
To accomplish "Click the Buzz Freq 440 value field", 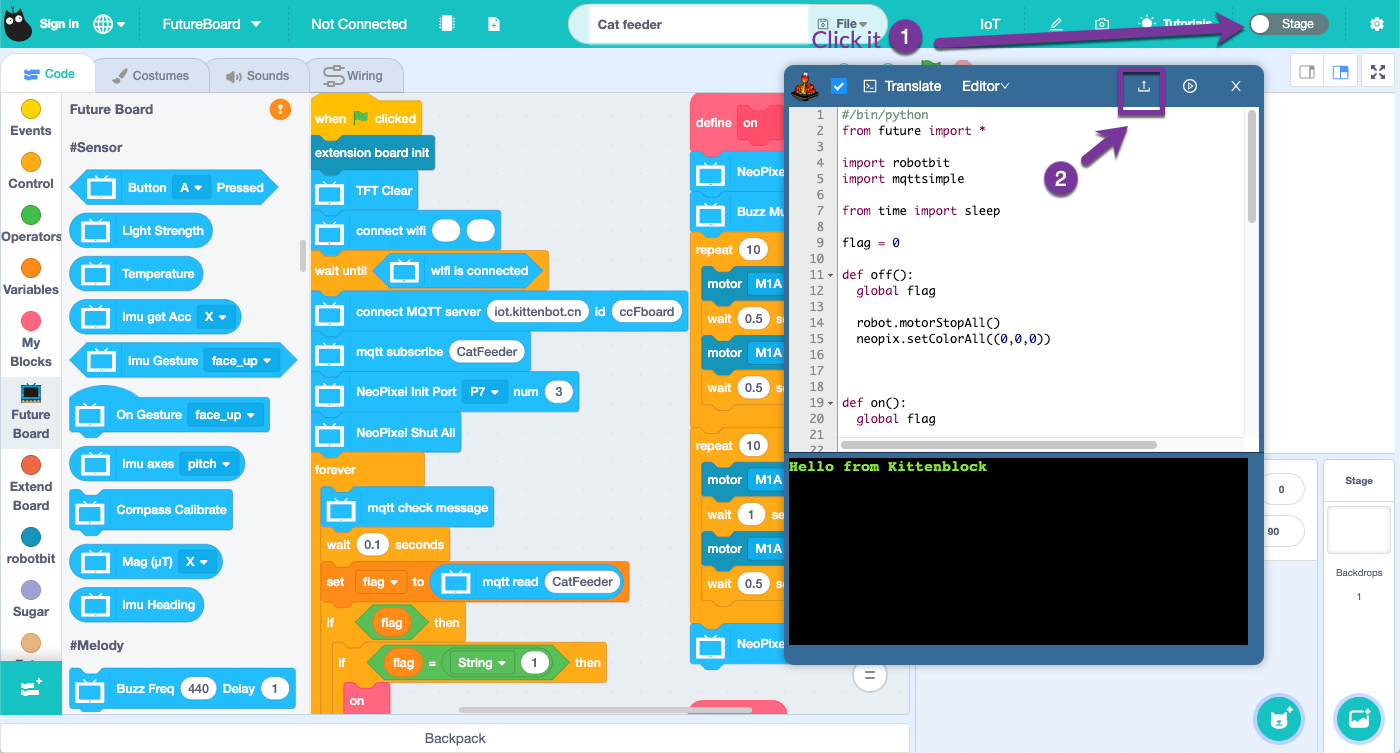I will pyautogui.click(x=199, y=689).
